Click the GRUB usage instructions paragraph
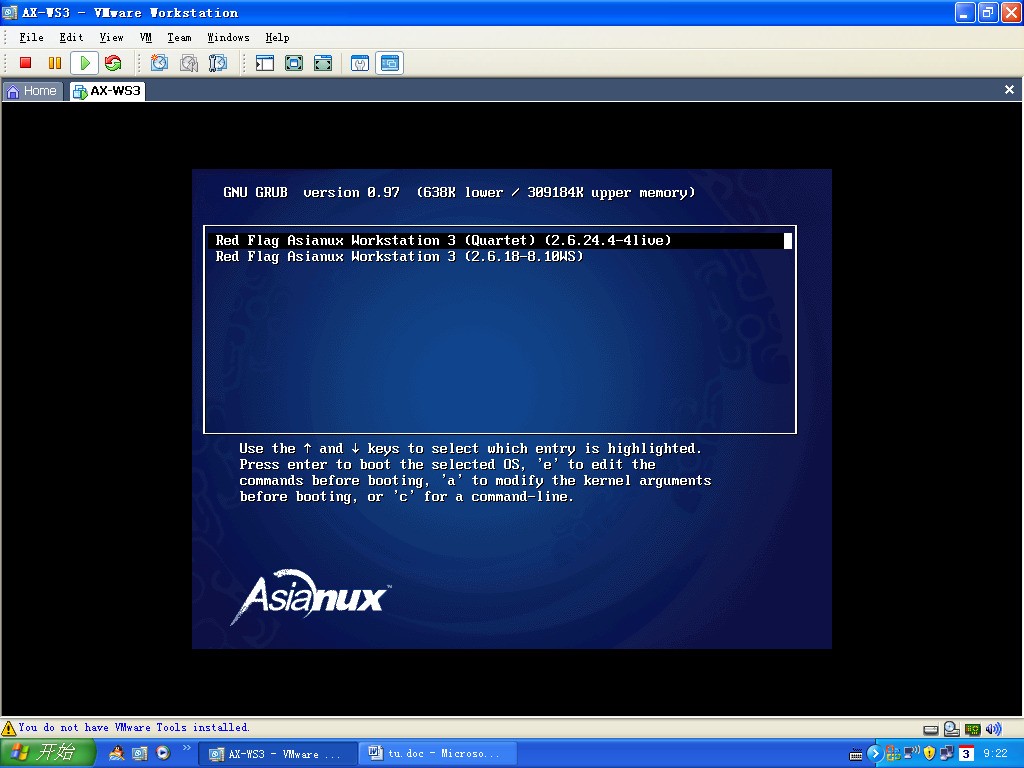1024x768 pixels. [x=475, y=472]
